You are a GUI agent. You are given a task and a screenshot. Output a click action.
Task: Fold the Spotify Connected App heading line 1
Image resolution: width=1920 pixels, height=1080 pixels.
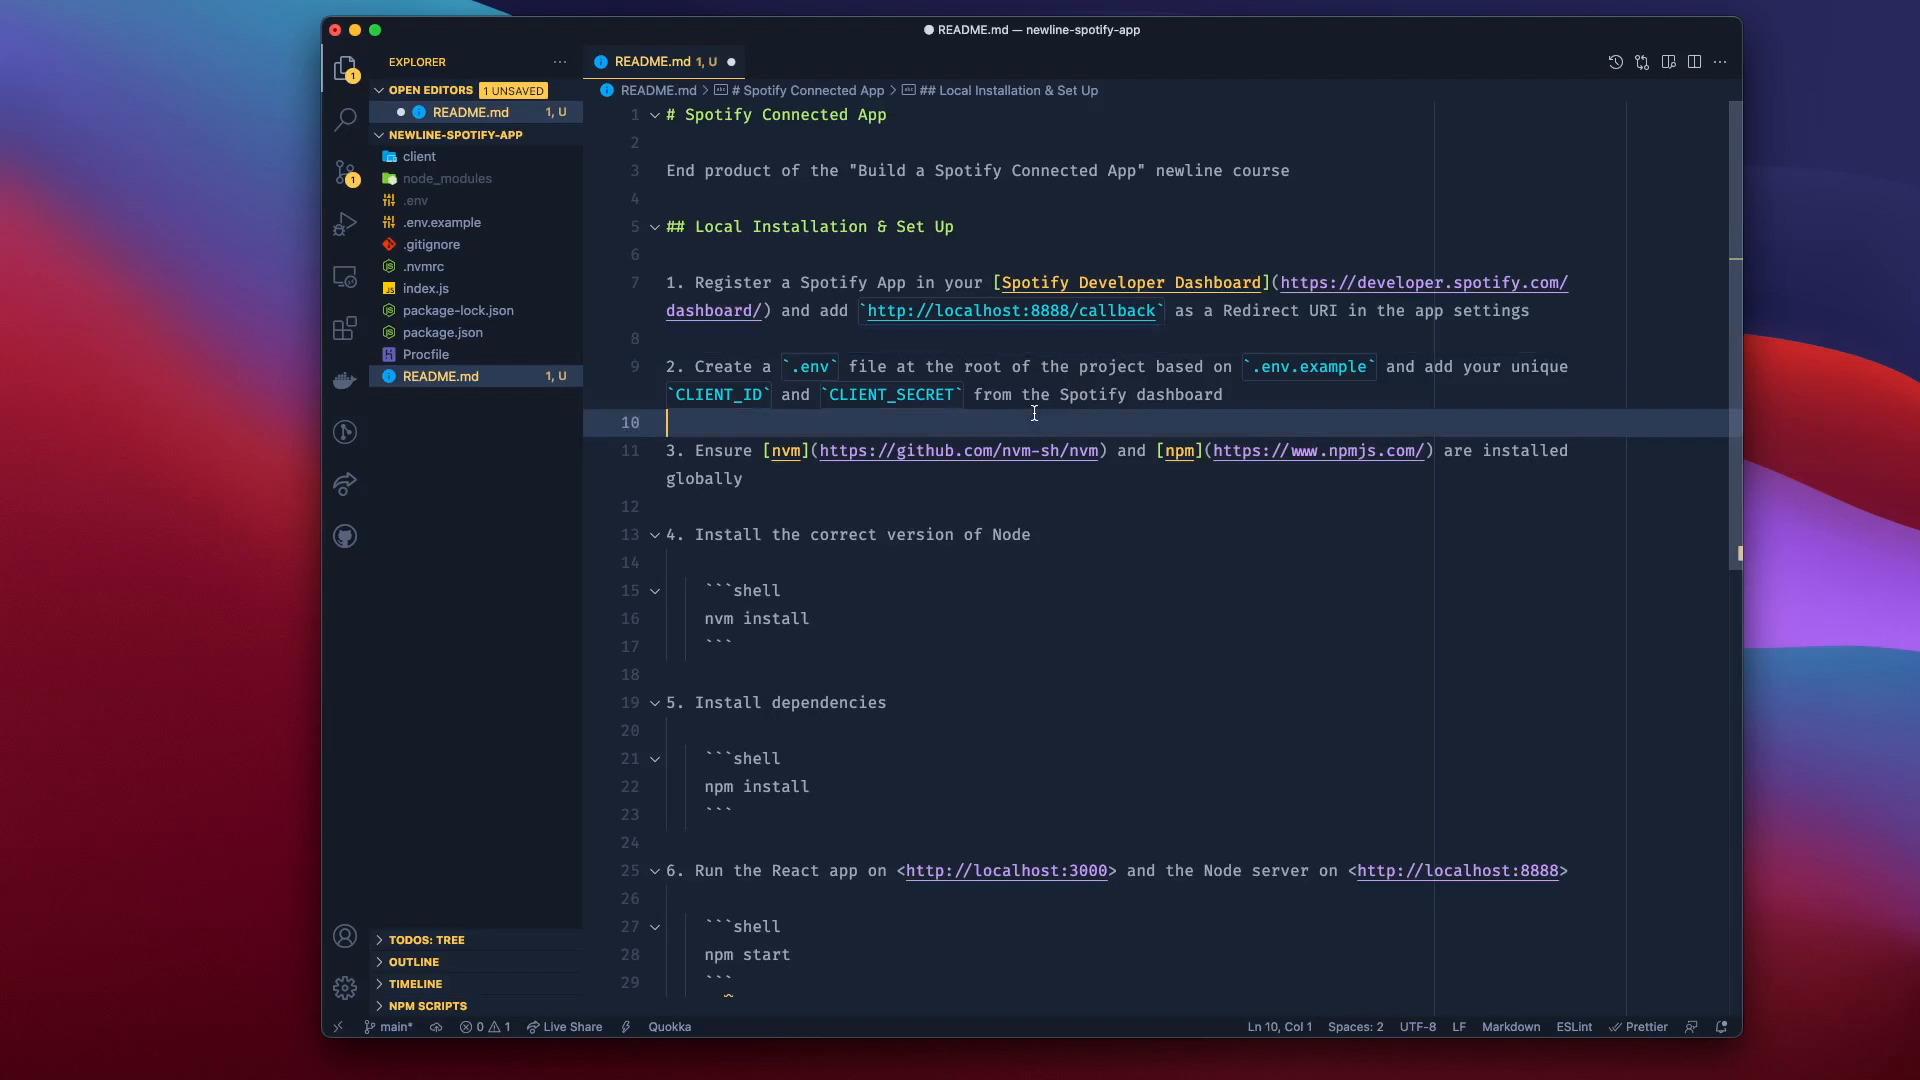coord(655,115)
